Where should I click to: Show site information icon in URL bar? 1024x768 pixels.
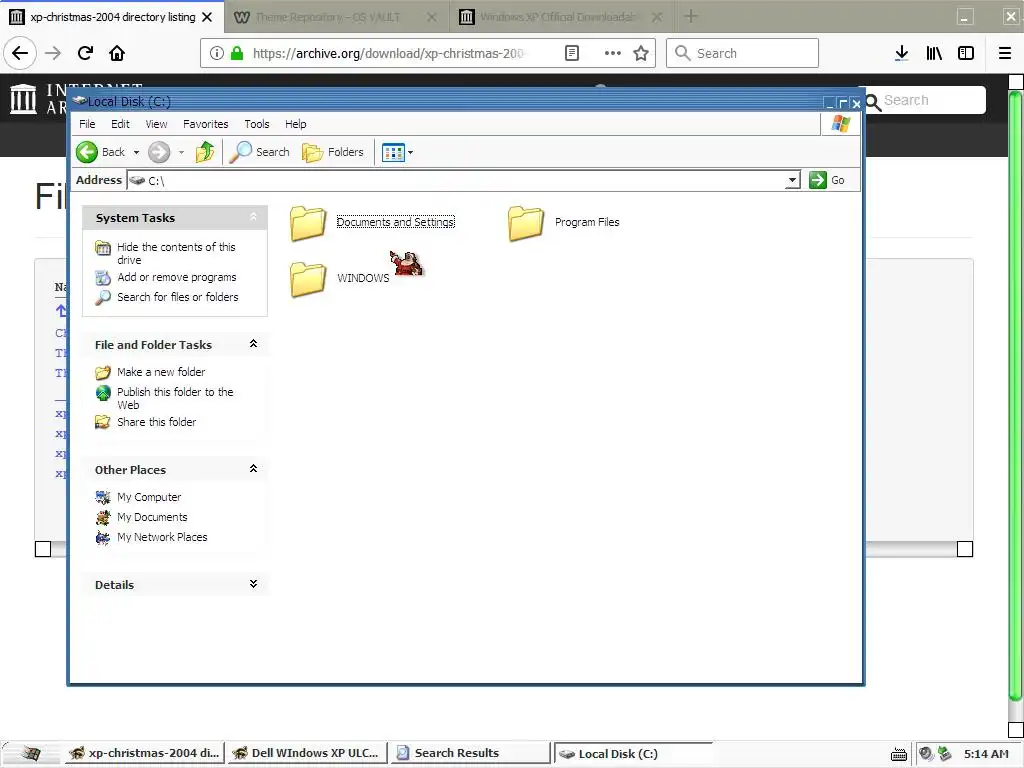[217, 53]
